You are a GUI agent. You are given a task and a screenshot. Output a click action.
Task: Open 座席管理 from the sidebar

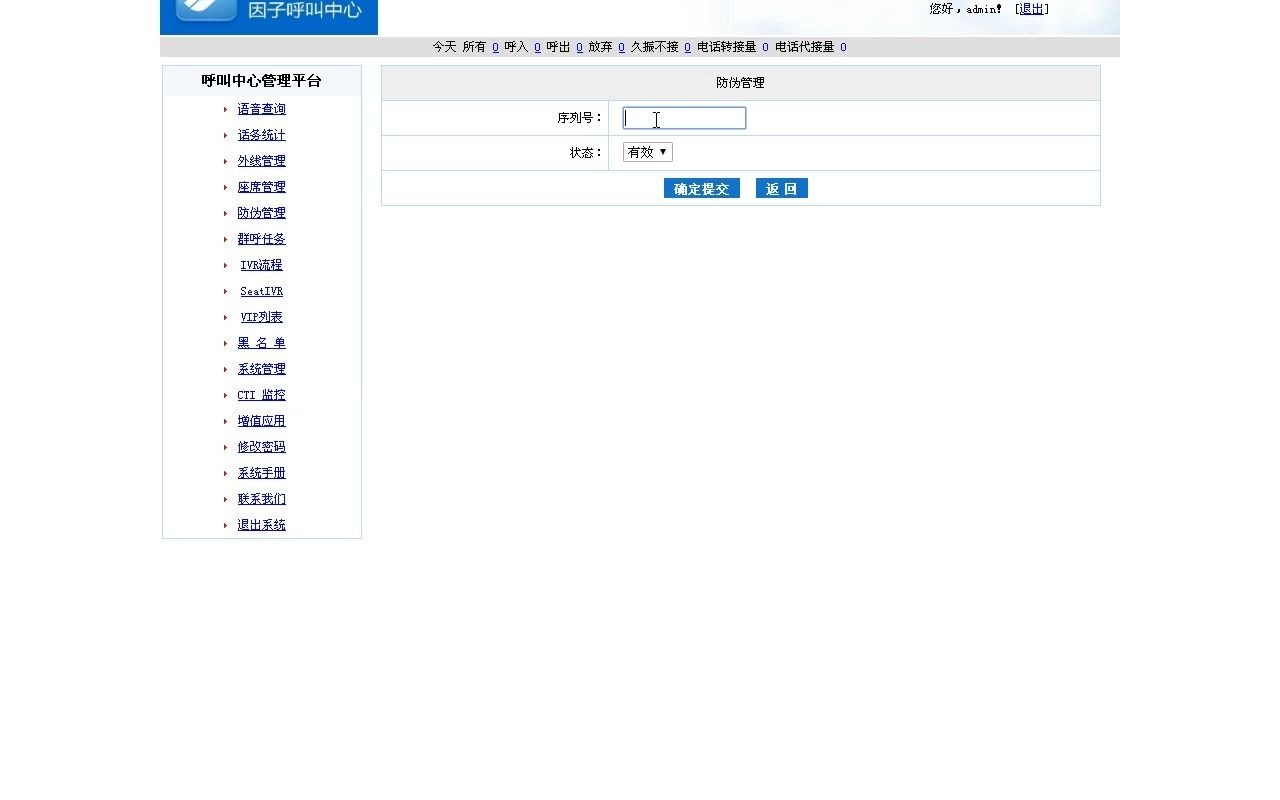261,187
